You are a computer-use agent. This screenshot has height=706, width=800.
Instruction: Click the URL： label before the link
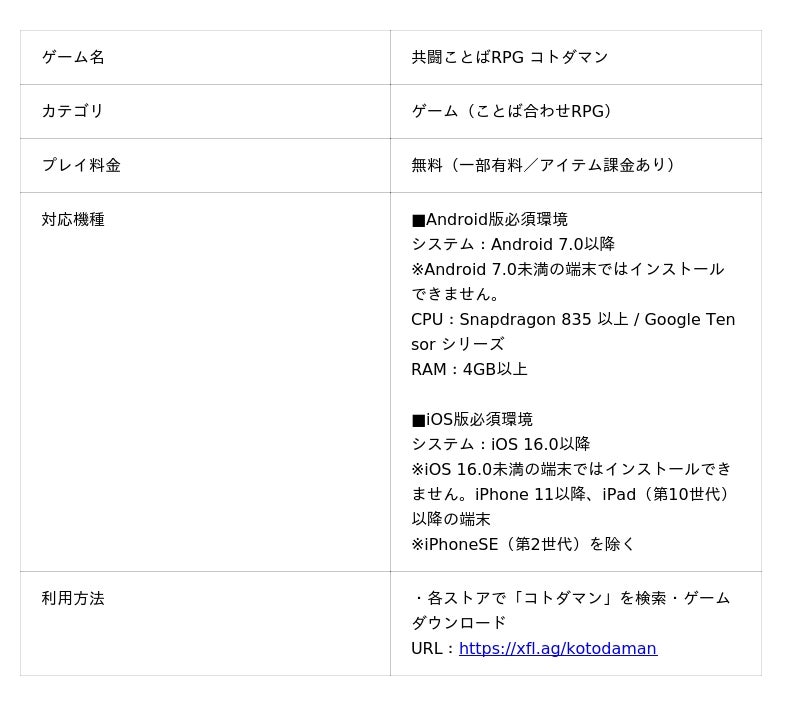pos(434,648)
